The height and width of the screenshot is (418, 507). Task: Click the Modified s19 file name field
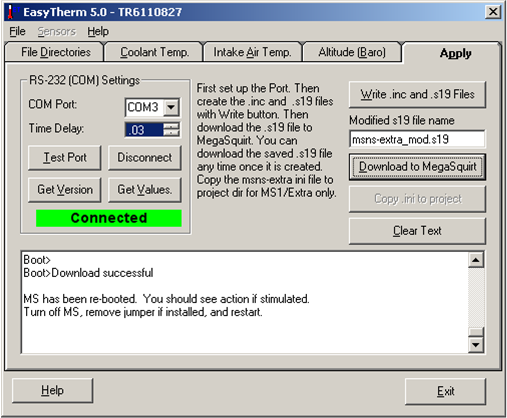pyautogui.click(x=417, y=139)
